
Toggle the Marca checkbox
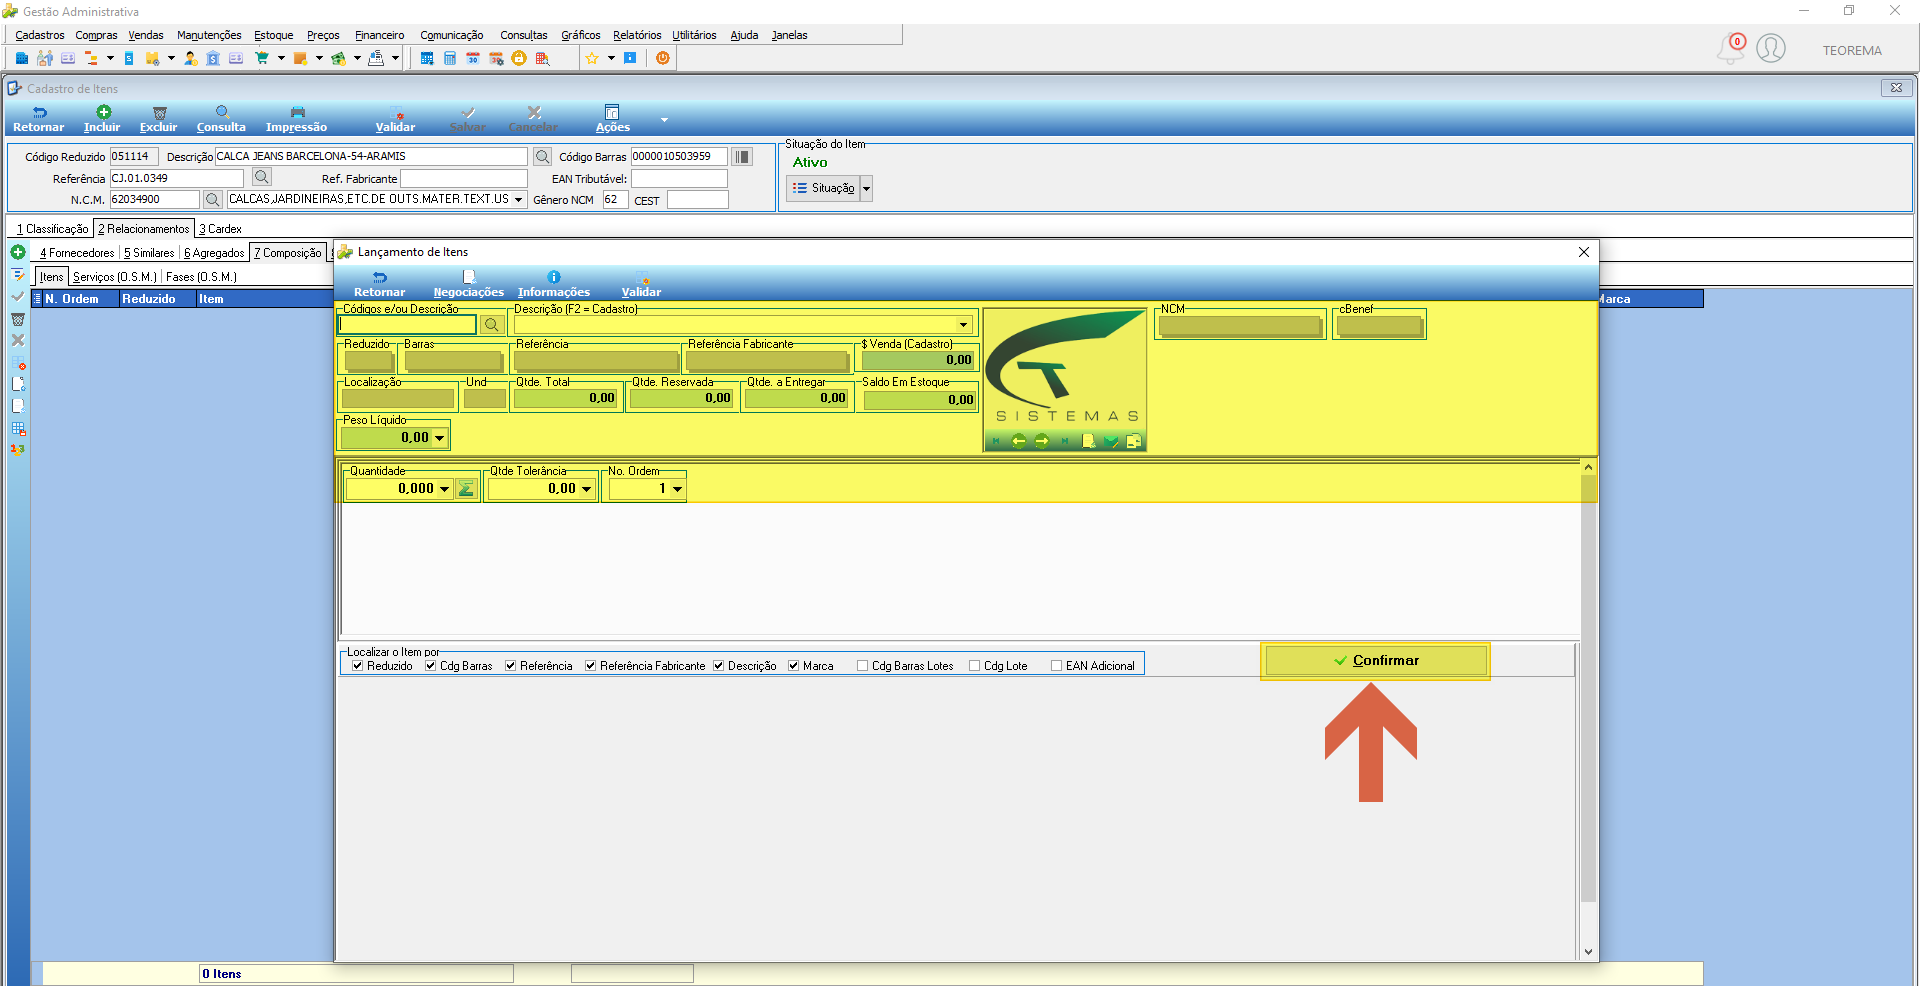[793, 665]
